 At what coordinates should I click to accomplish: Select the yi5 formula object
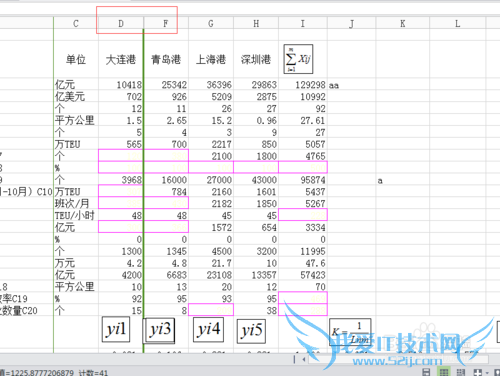pyautogui.click(x=251, y=331)
